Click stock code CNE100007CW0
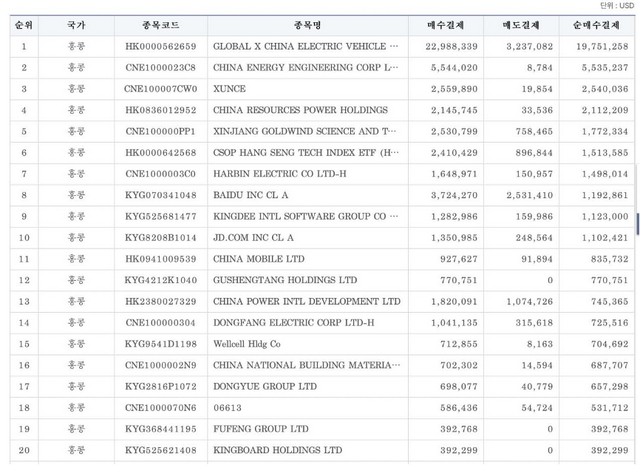 pyautogui.click(x=161, y=89)
